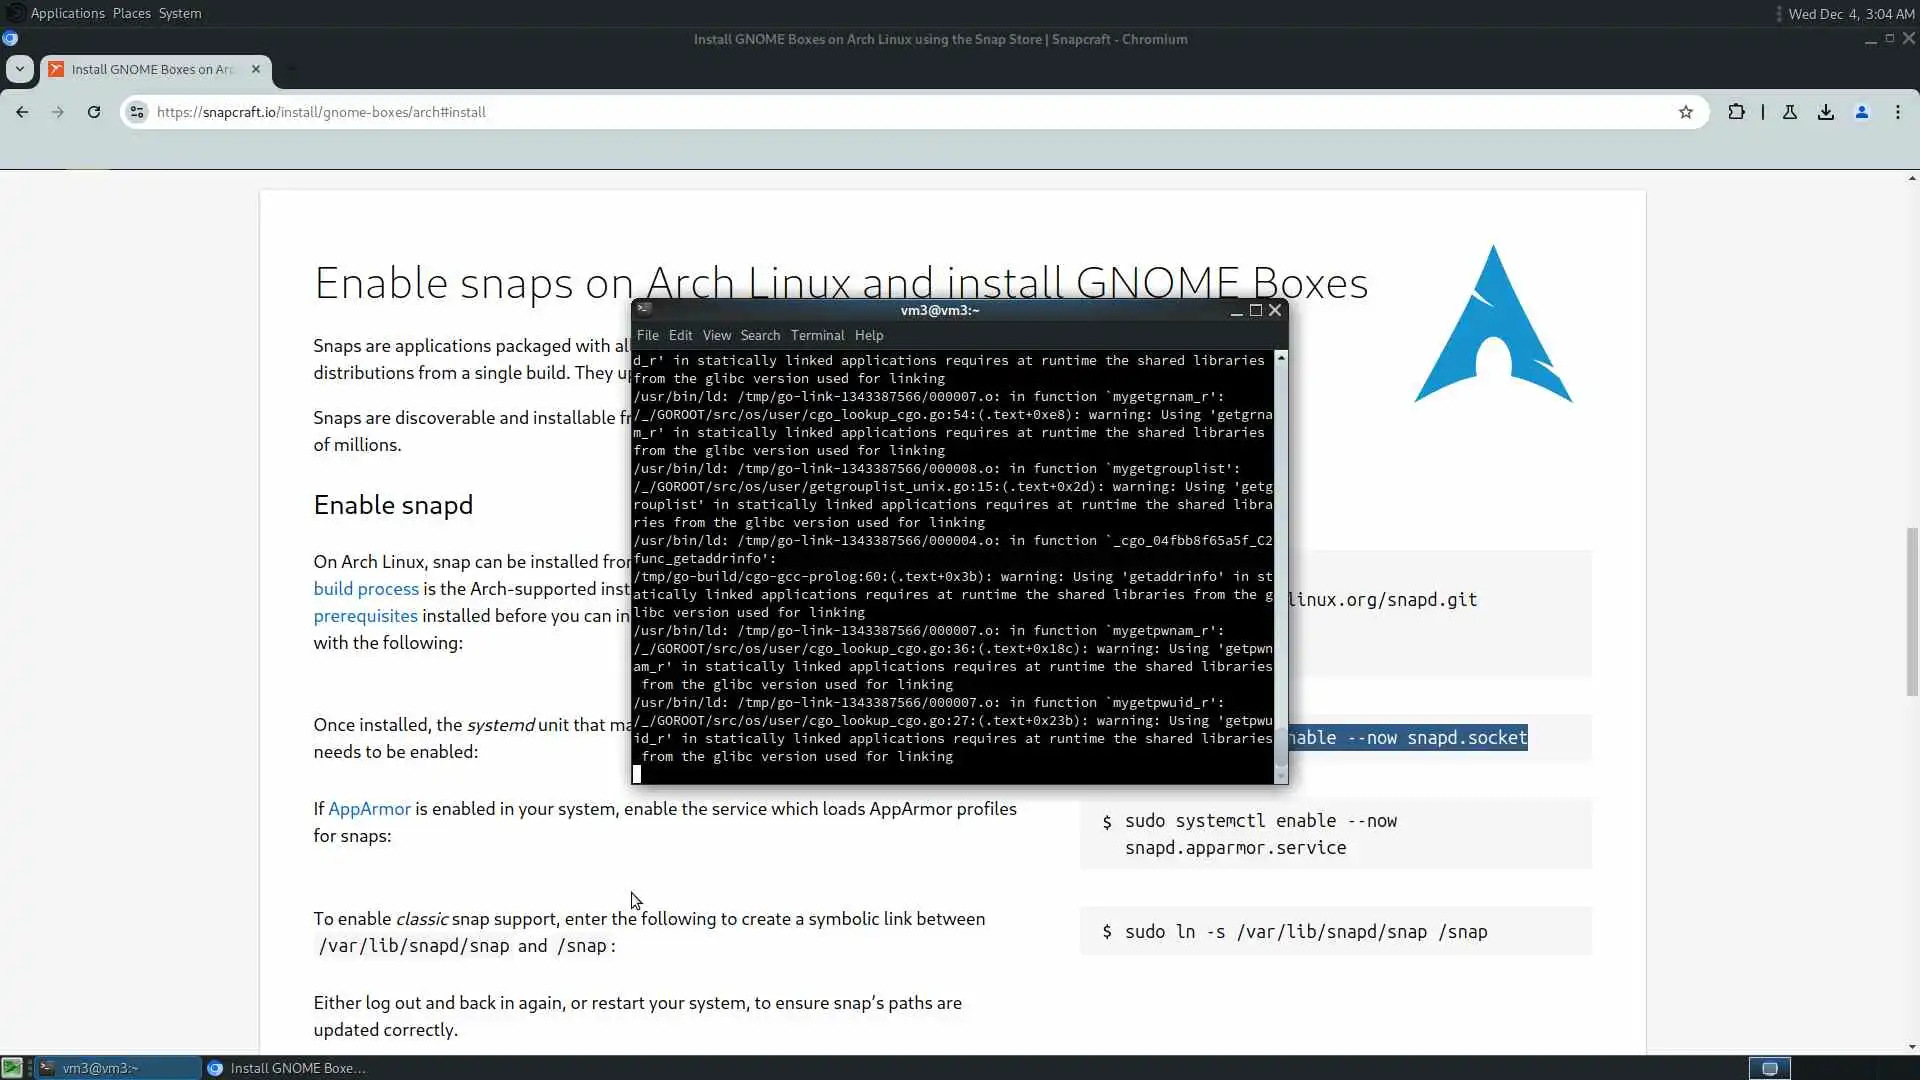
Task: Expand the tab search dropdown arrow
Action: tap(19, 69)
